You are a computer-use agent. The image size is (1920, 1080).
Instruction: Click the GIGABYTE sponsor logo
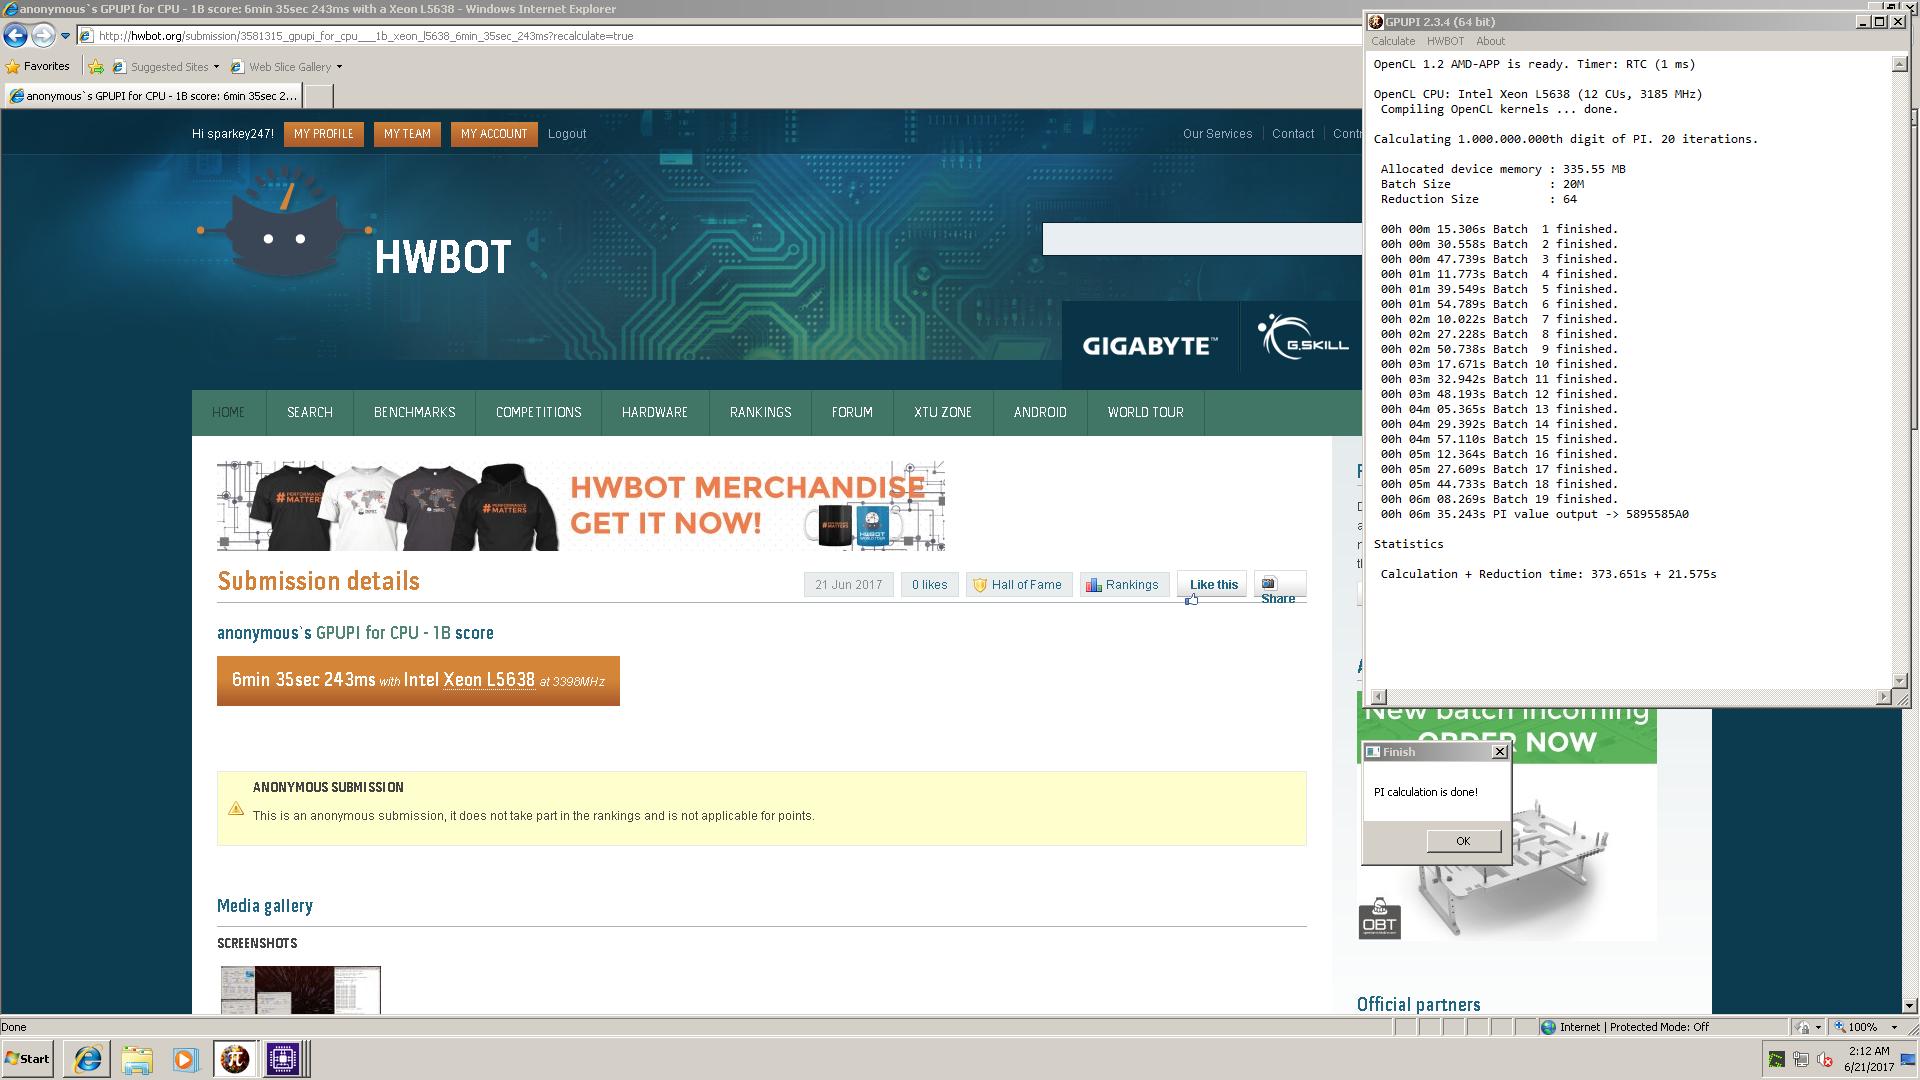pos(1150,346)
